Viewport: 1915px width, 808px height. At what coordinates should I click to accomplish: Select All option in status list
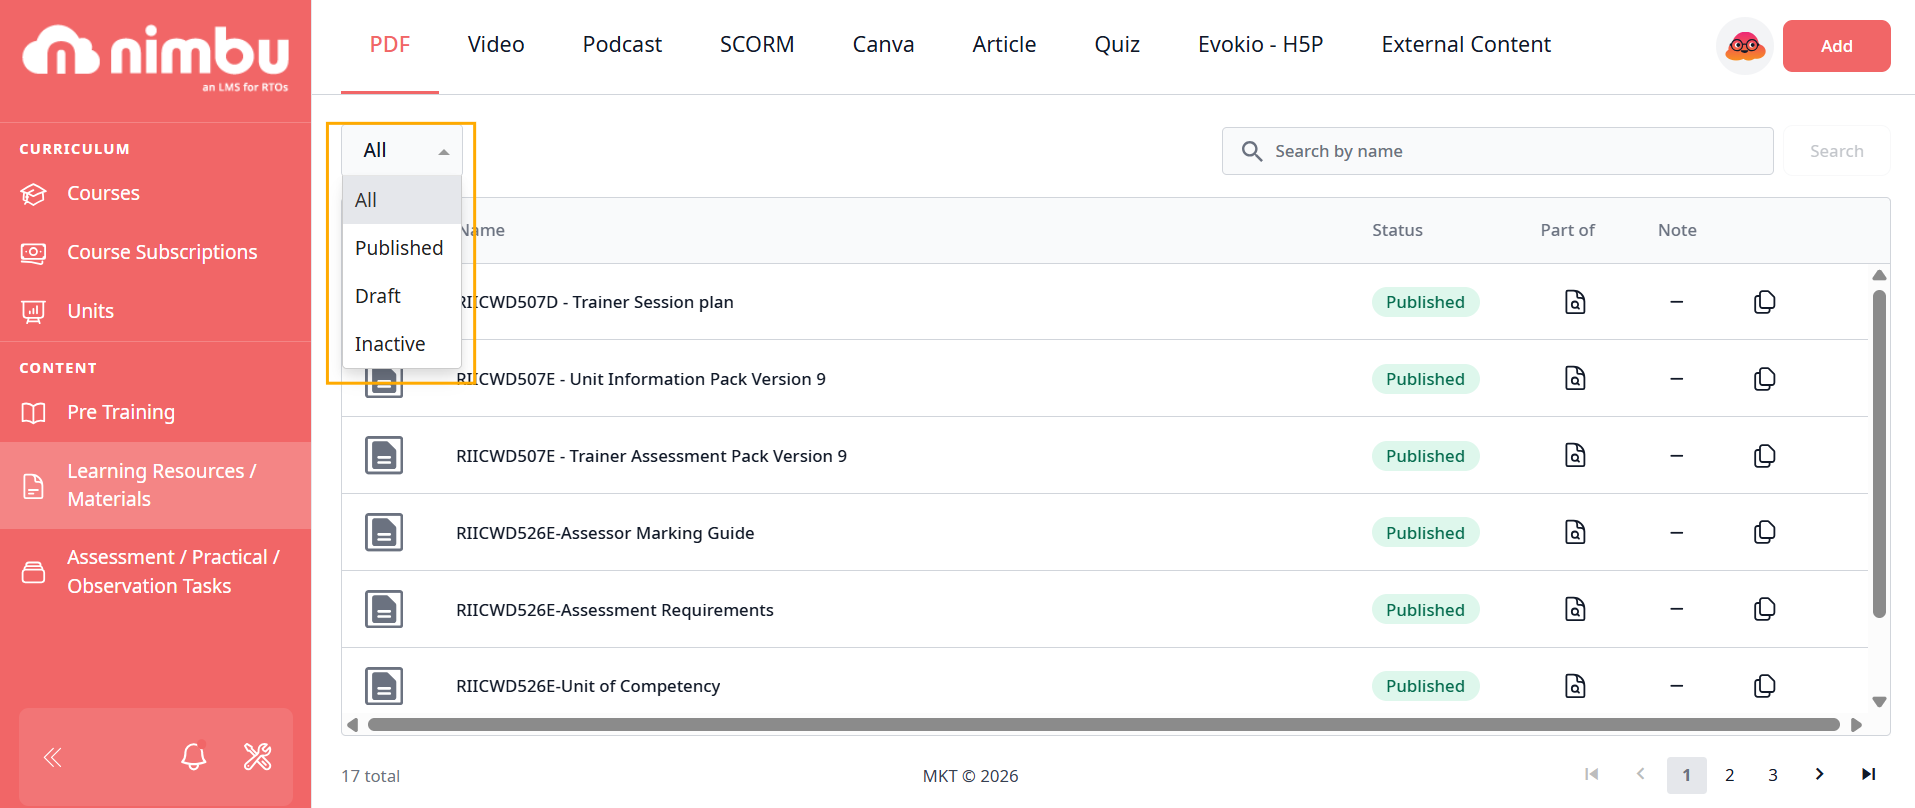pyautogui.click(x=402, y=200)
